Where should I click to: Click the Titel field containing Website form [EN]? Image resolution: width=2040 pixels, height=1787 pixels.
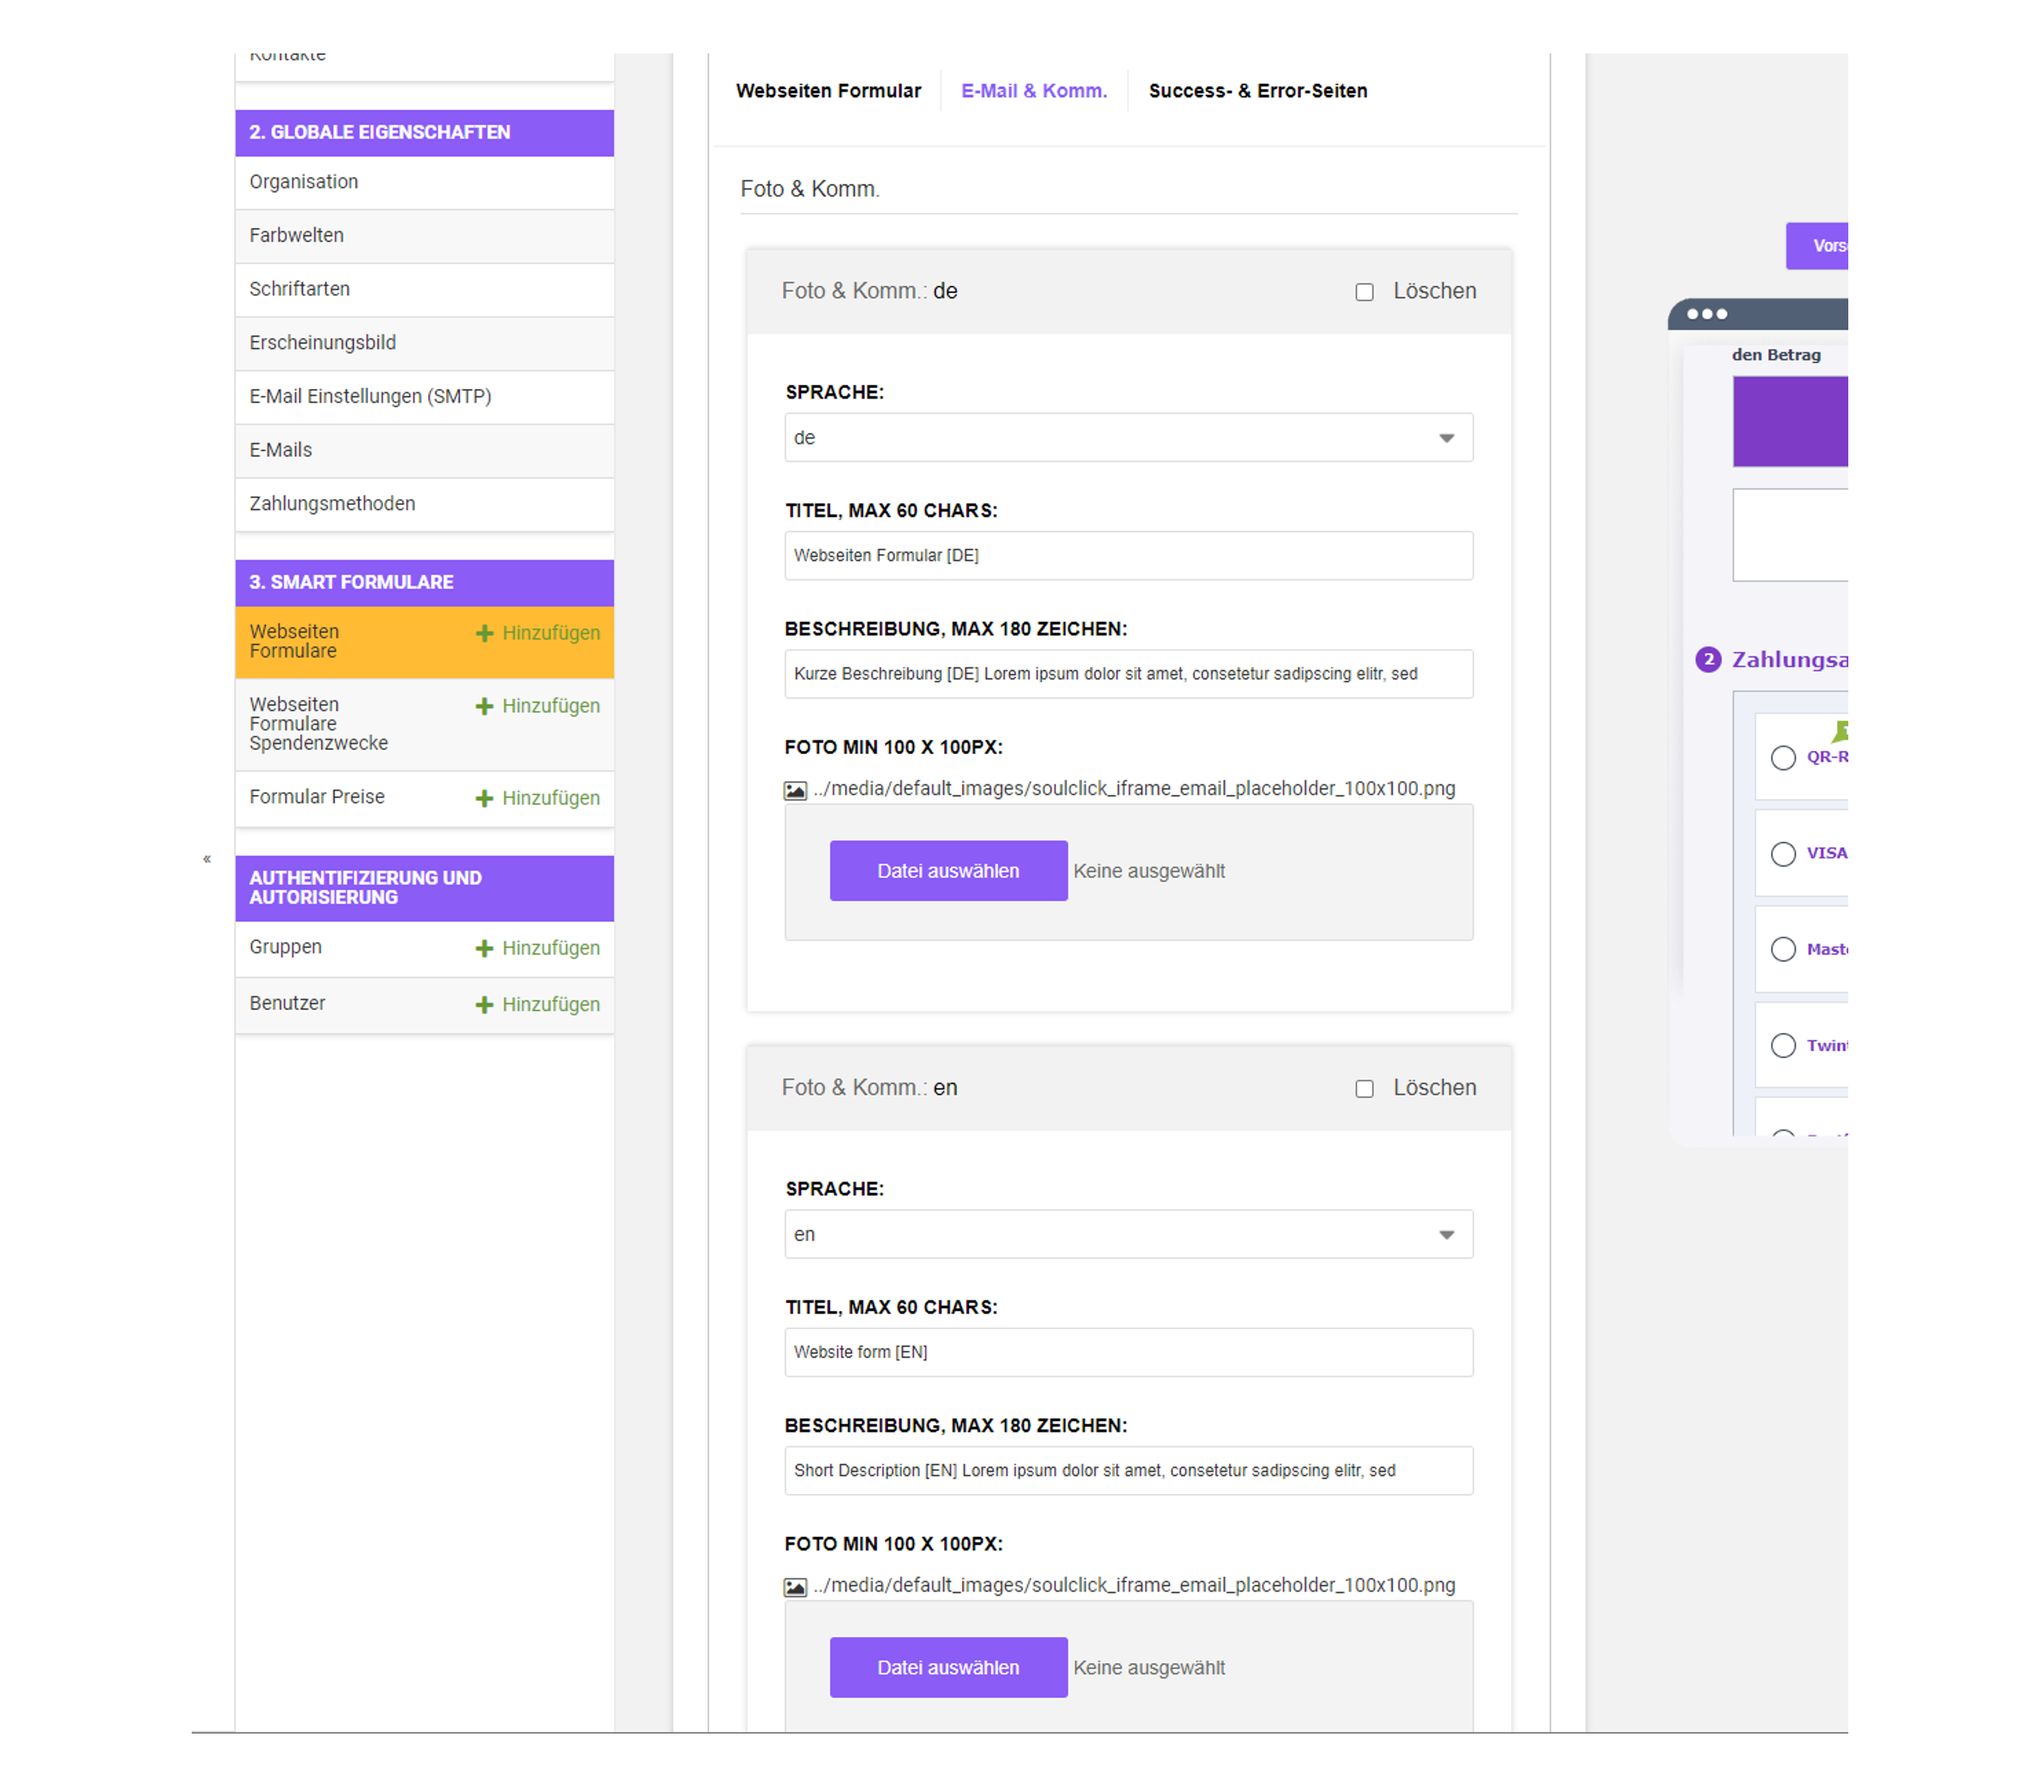(x=1128, y=1352)
